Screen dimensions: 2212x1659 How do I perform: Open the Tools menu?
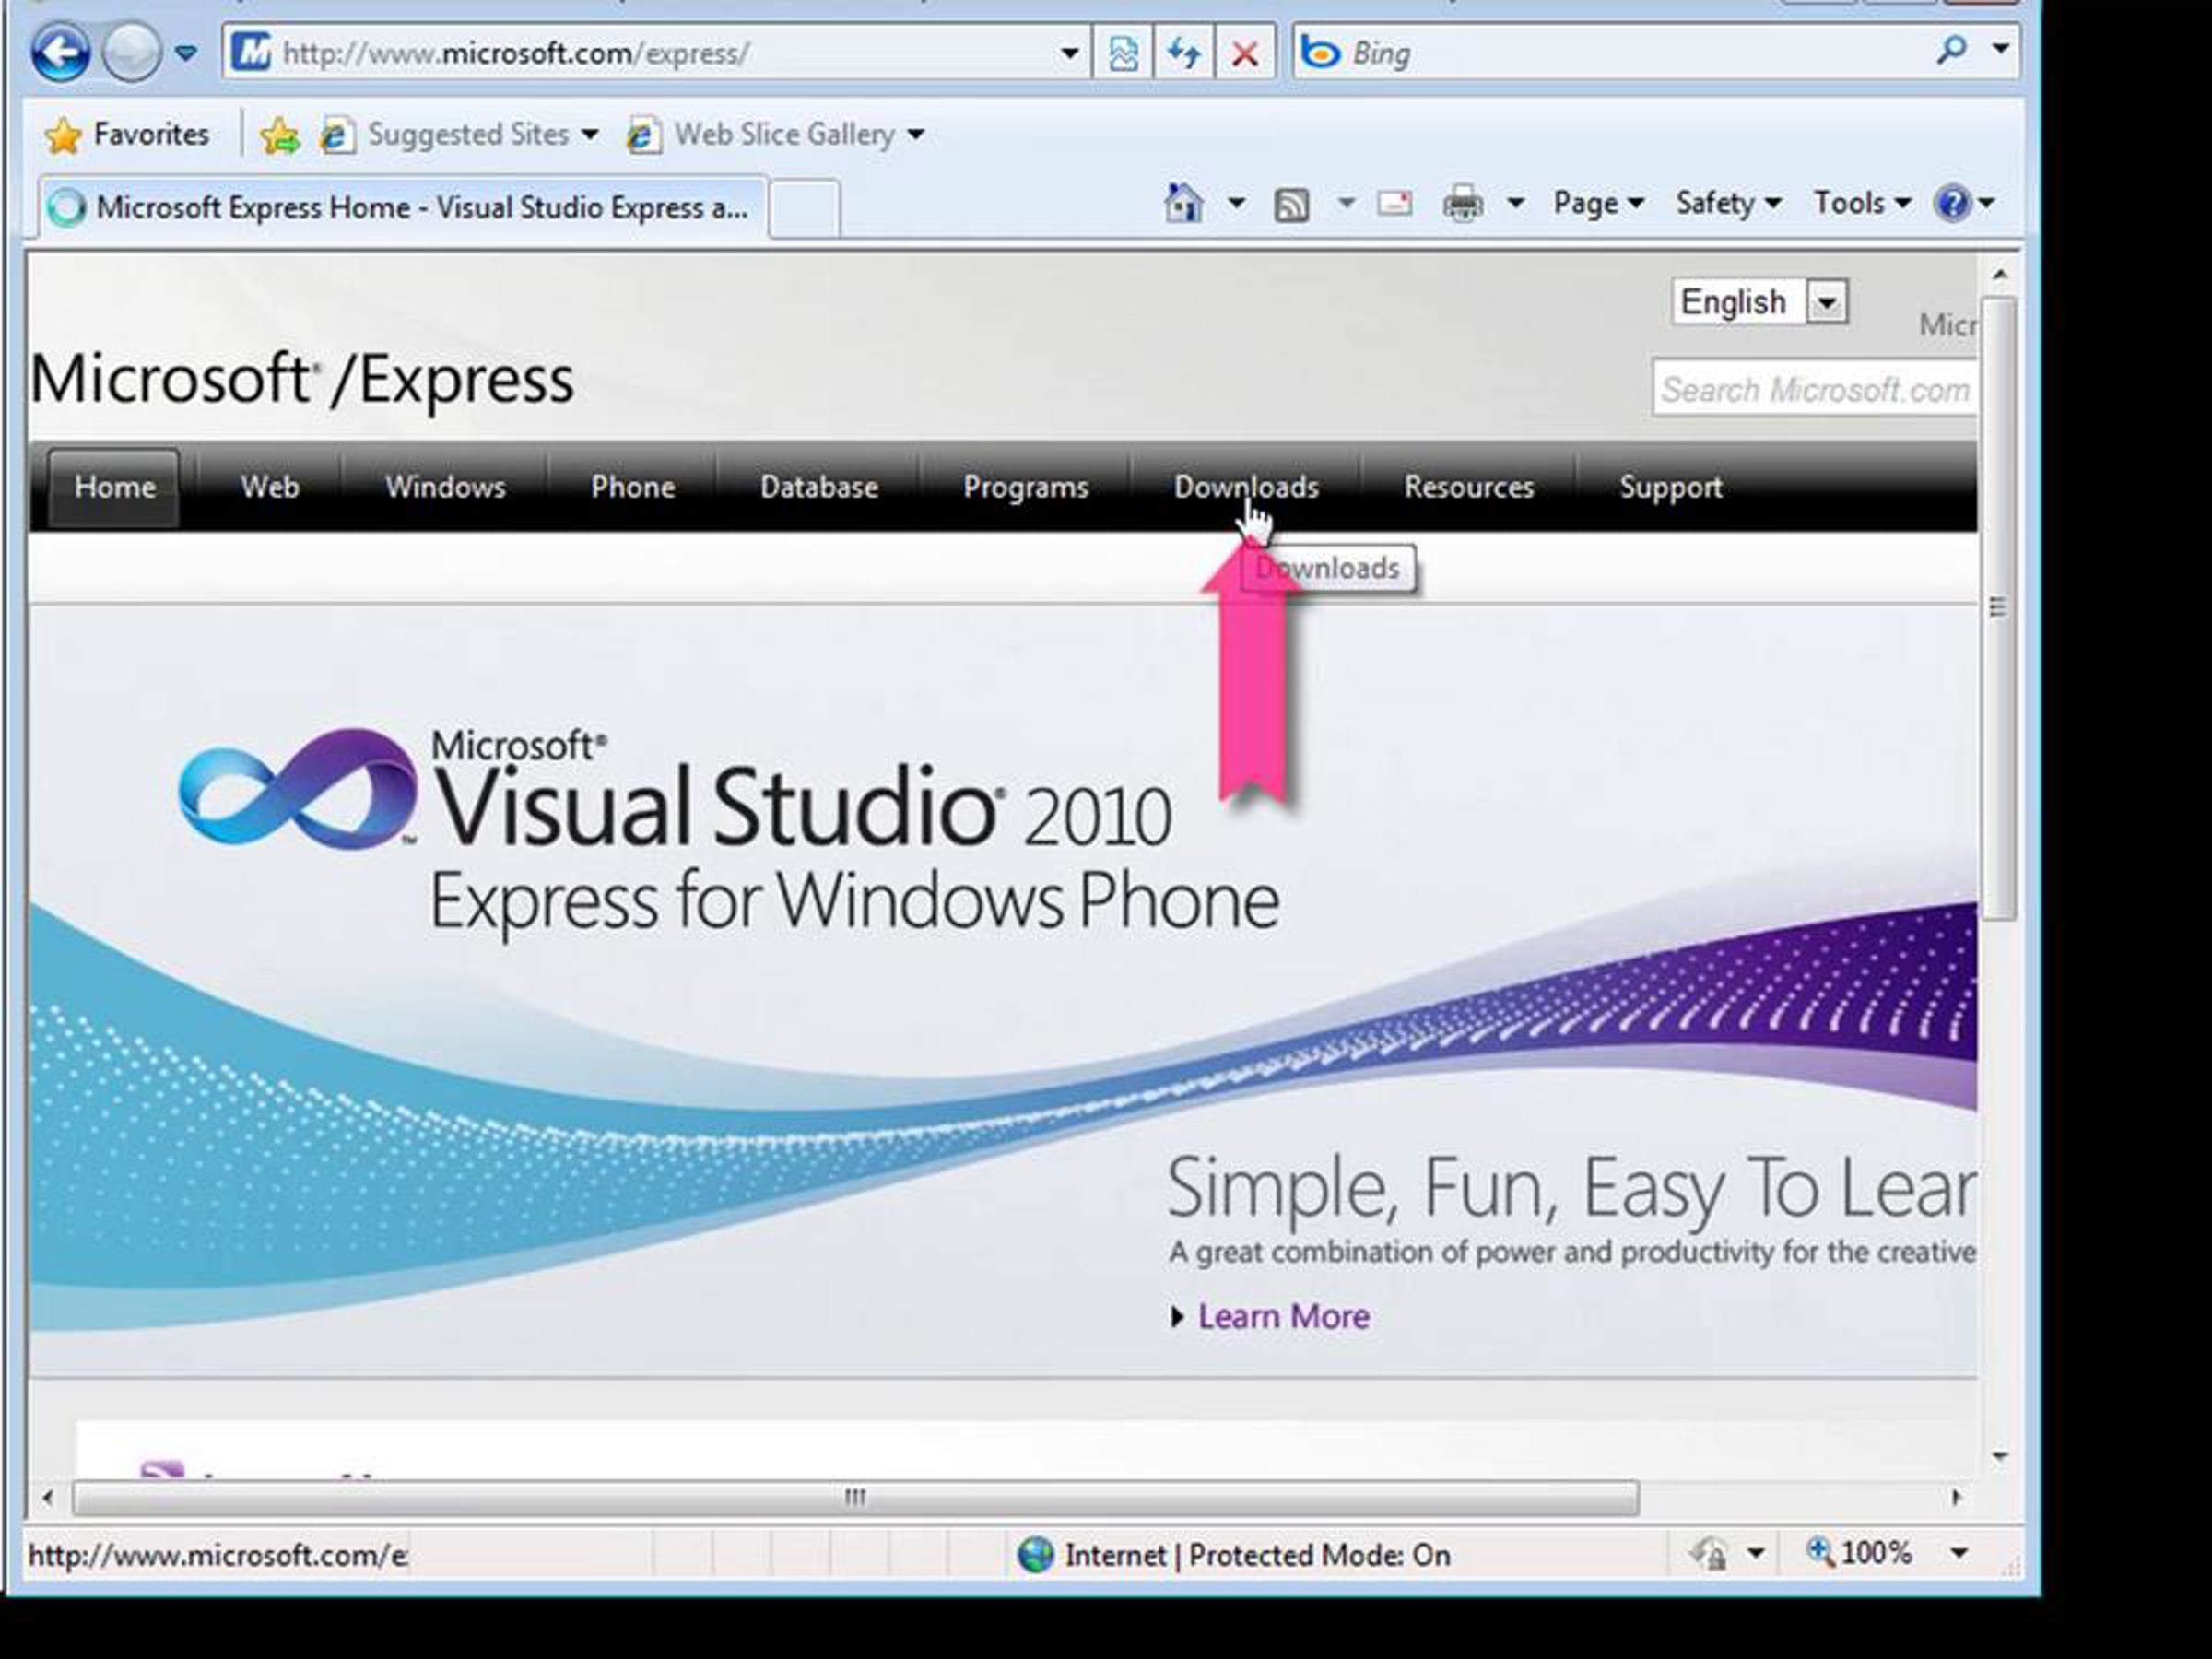click(x=1862, y=204)
